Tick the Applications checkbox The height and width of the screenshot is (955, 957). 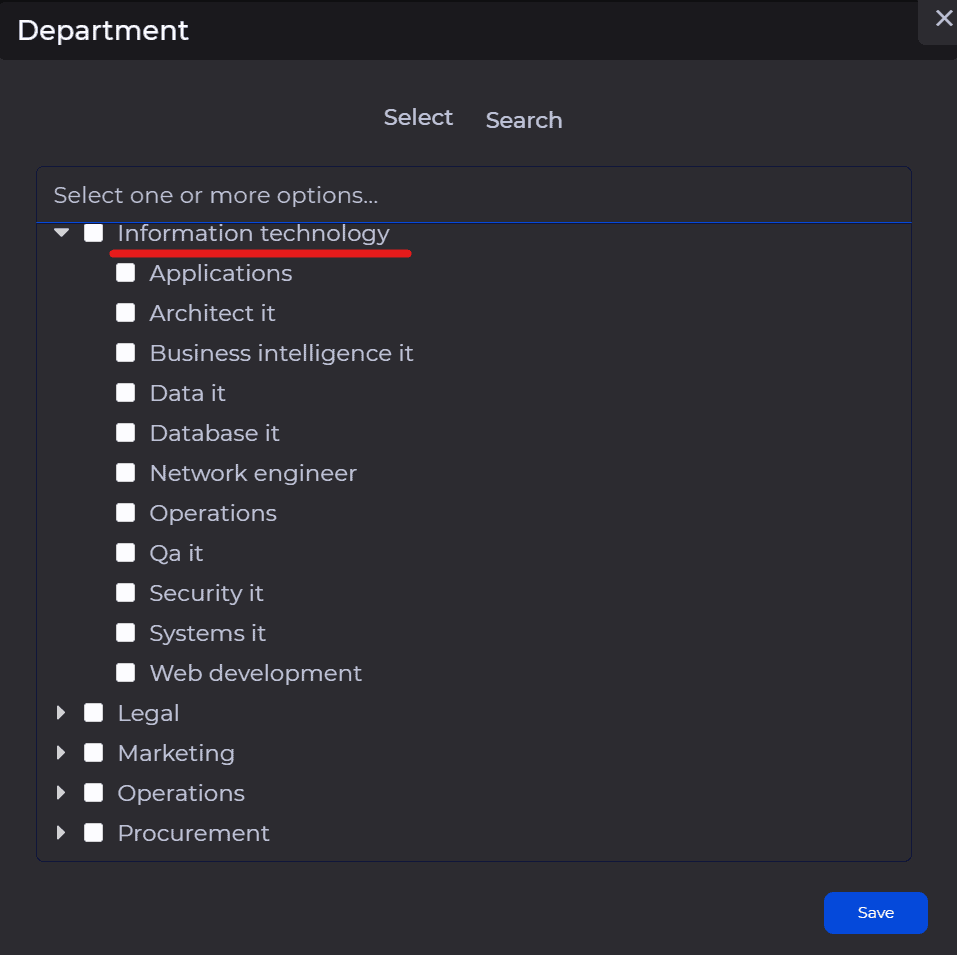[126, 273]
